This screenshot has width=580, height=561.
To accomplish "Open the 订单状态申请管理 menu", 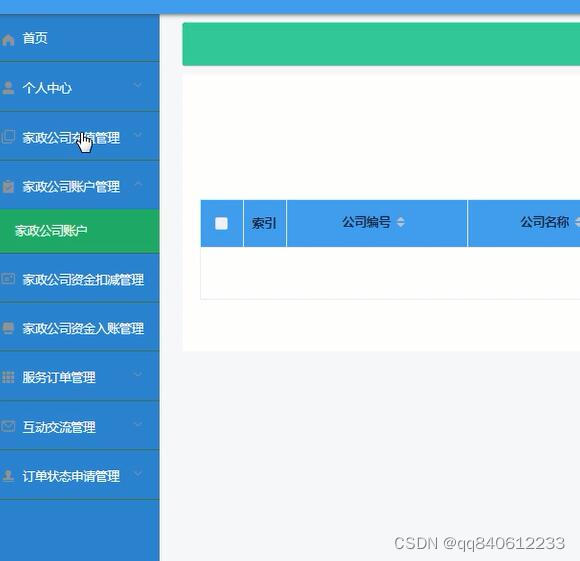I will click(x=80, y=475).
